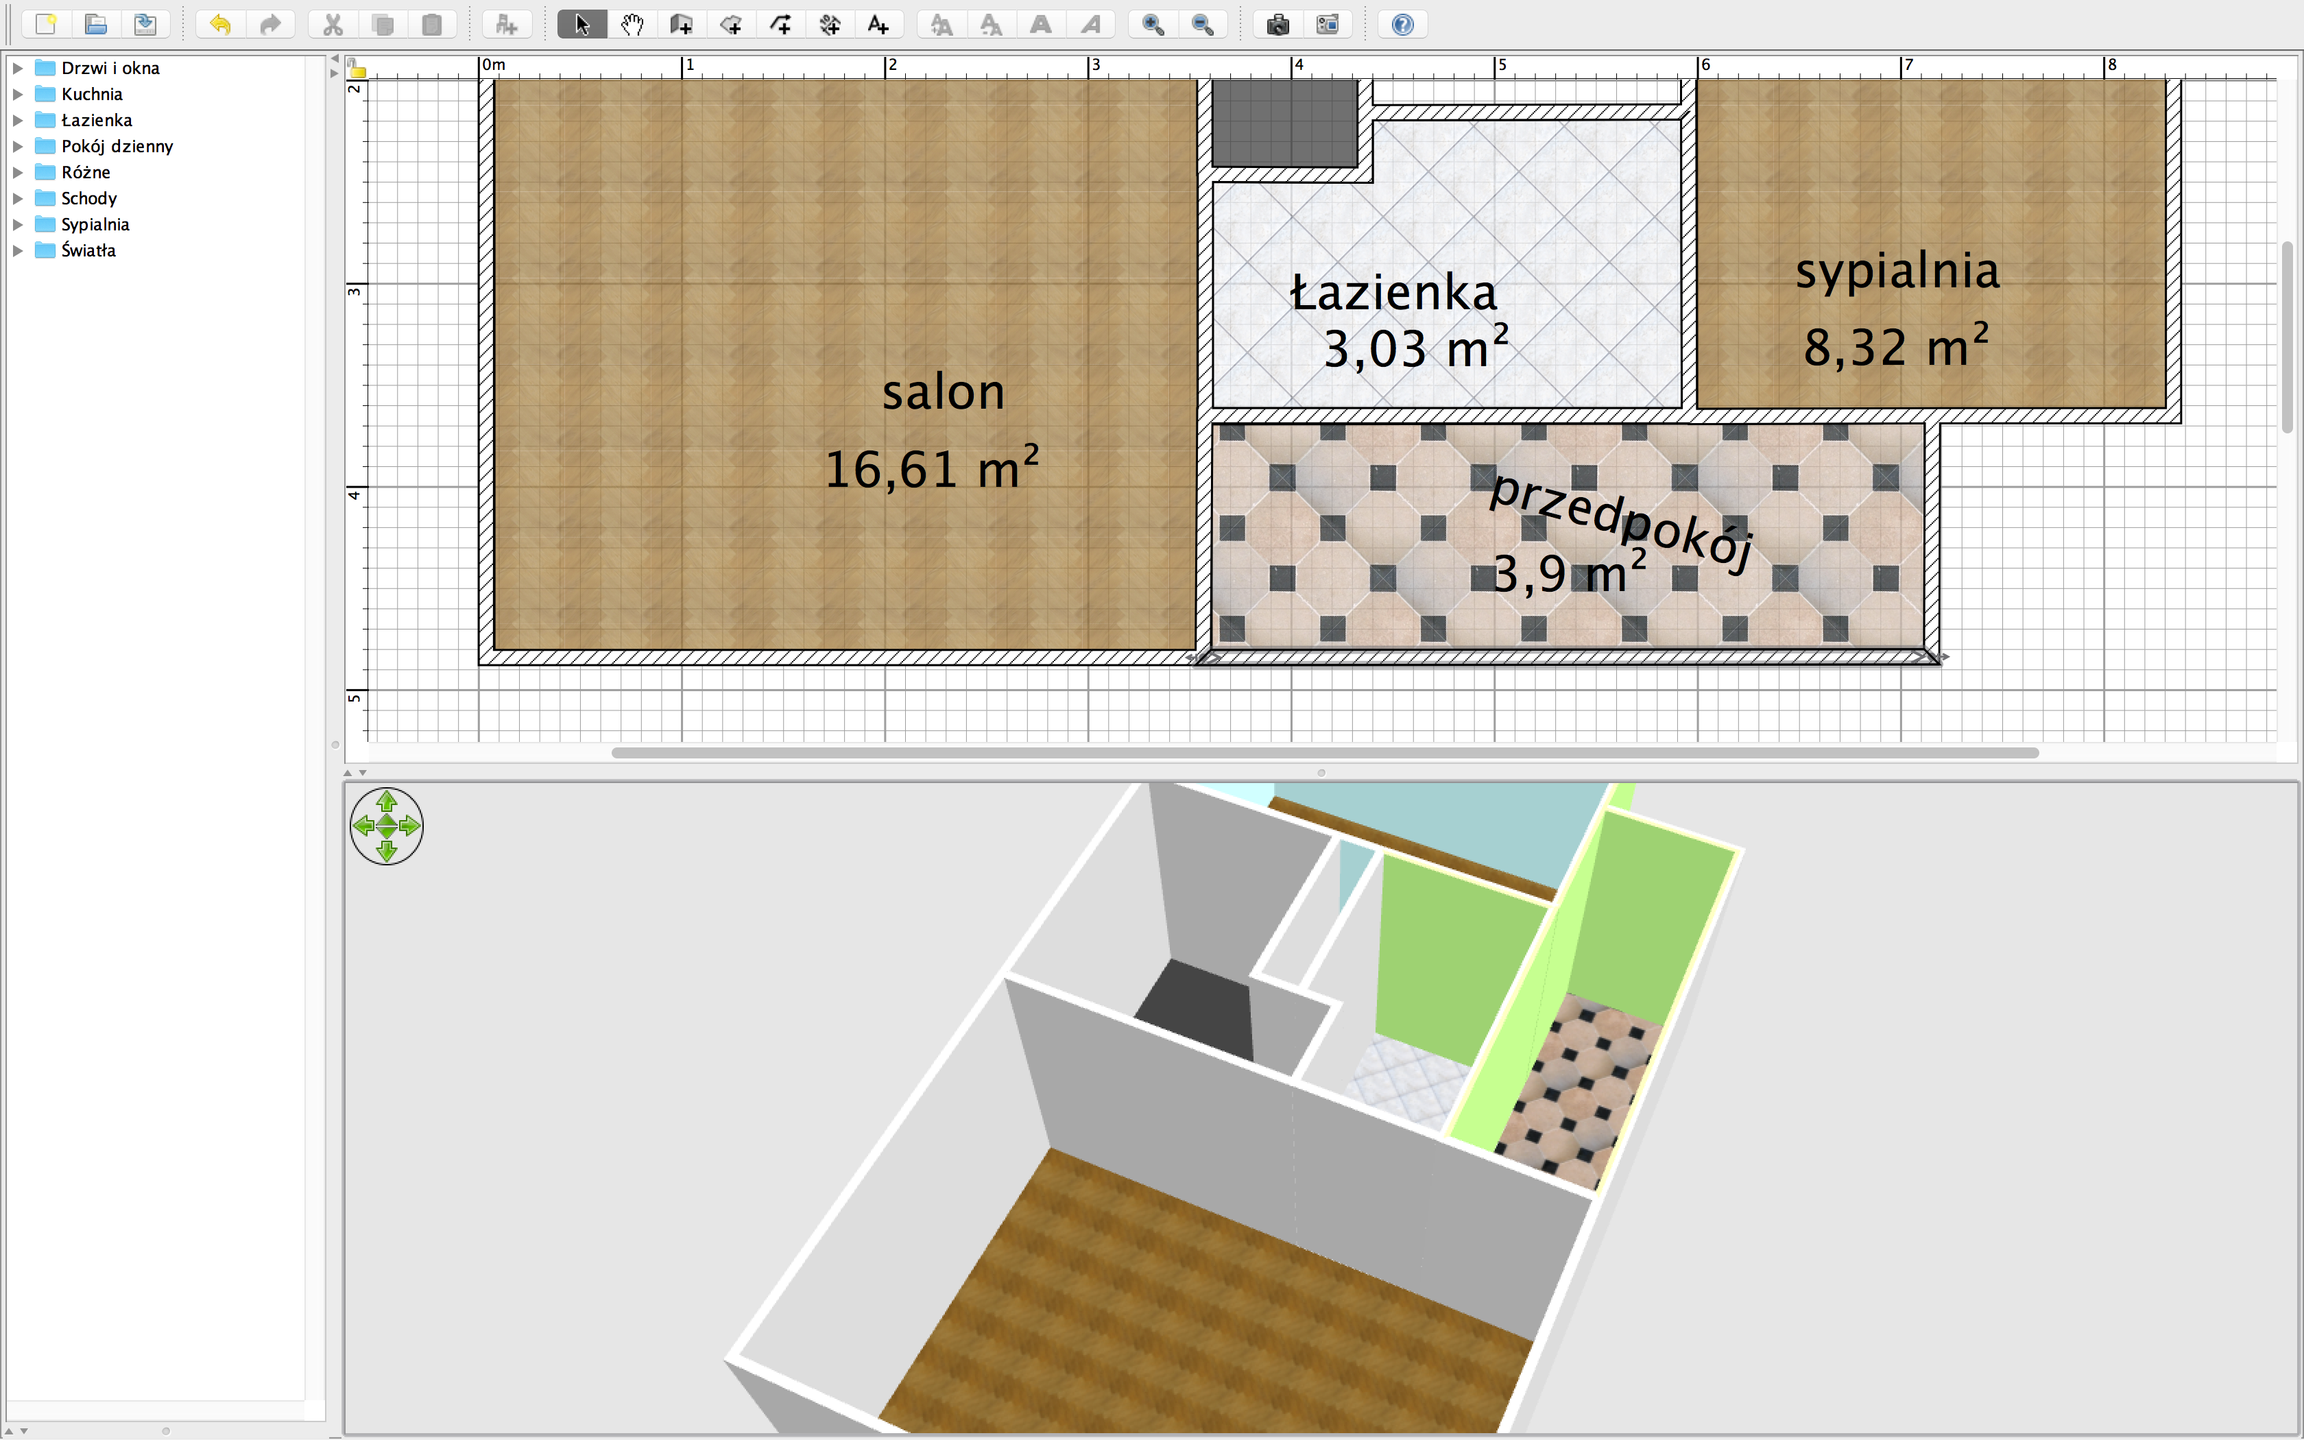Screen dimensions: 2304x1440
Task: Select the create walls tool
Action: (682, 24)
